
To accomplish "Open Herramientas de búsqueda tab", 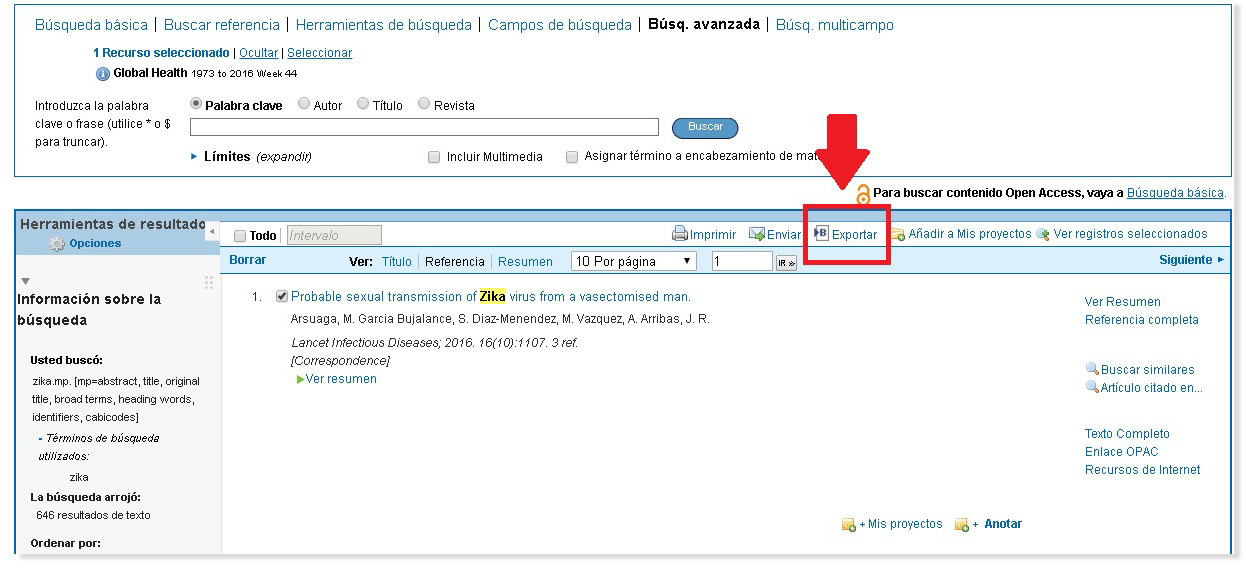I will pyautogui.click(x=384, y=25).
